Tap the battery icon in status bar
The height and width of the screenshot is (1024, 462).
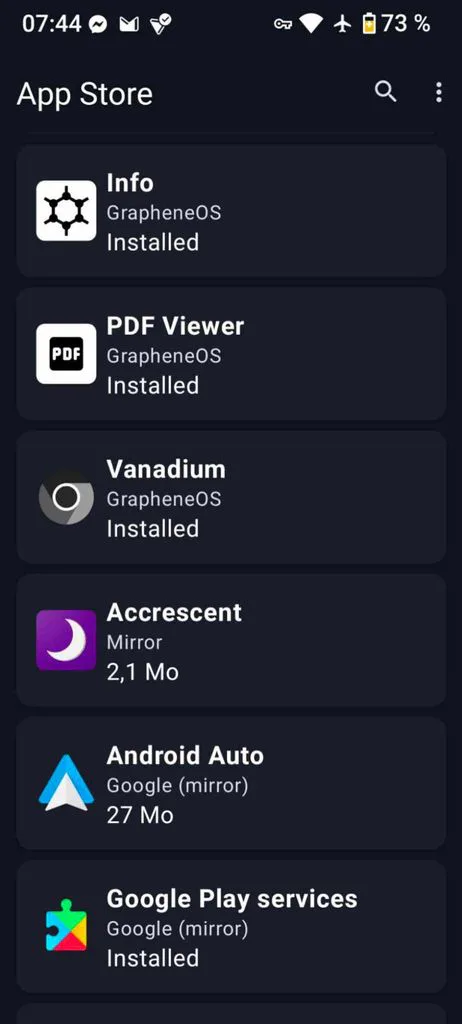(x=369, y=24)
